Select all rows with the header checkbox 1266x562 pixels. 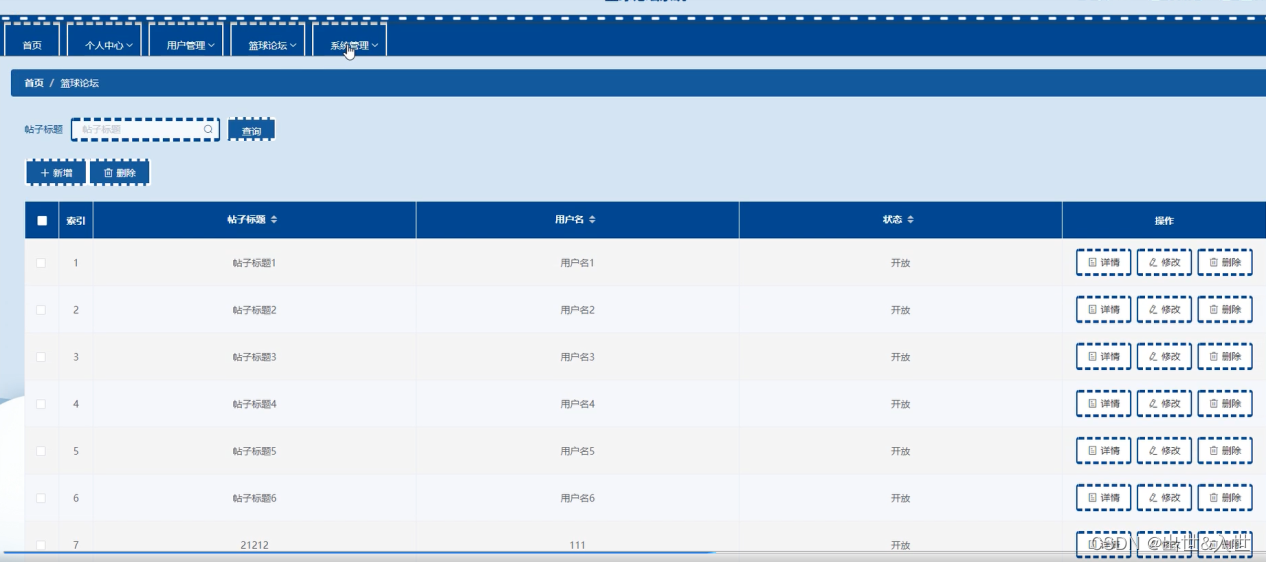pos(42,221)
